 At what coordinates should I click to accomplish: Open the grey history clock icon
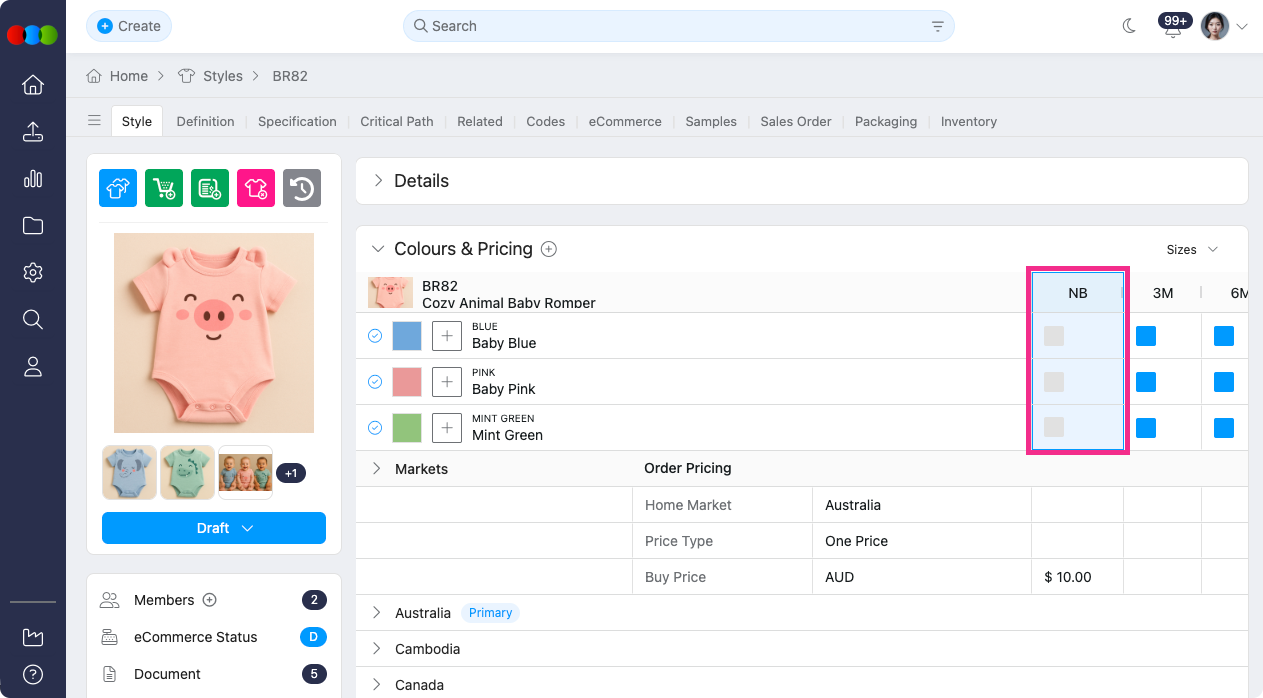(x=302, y=188)
